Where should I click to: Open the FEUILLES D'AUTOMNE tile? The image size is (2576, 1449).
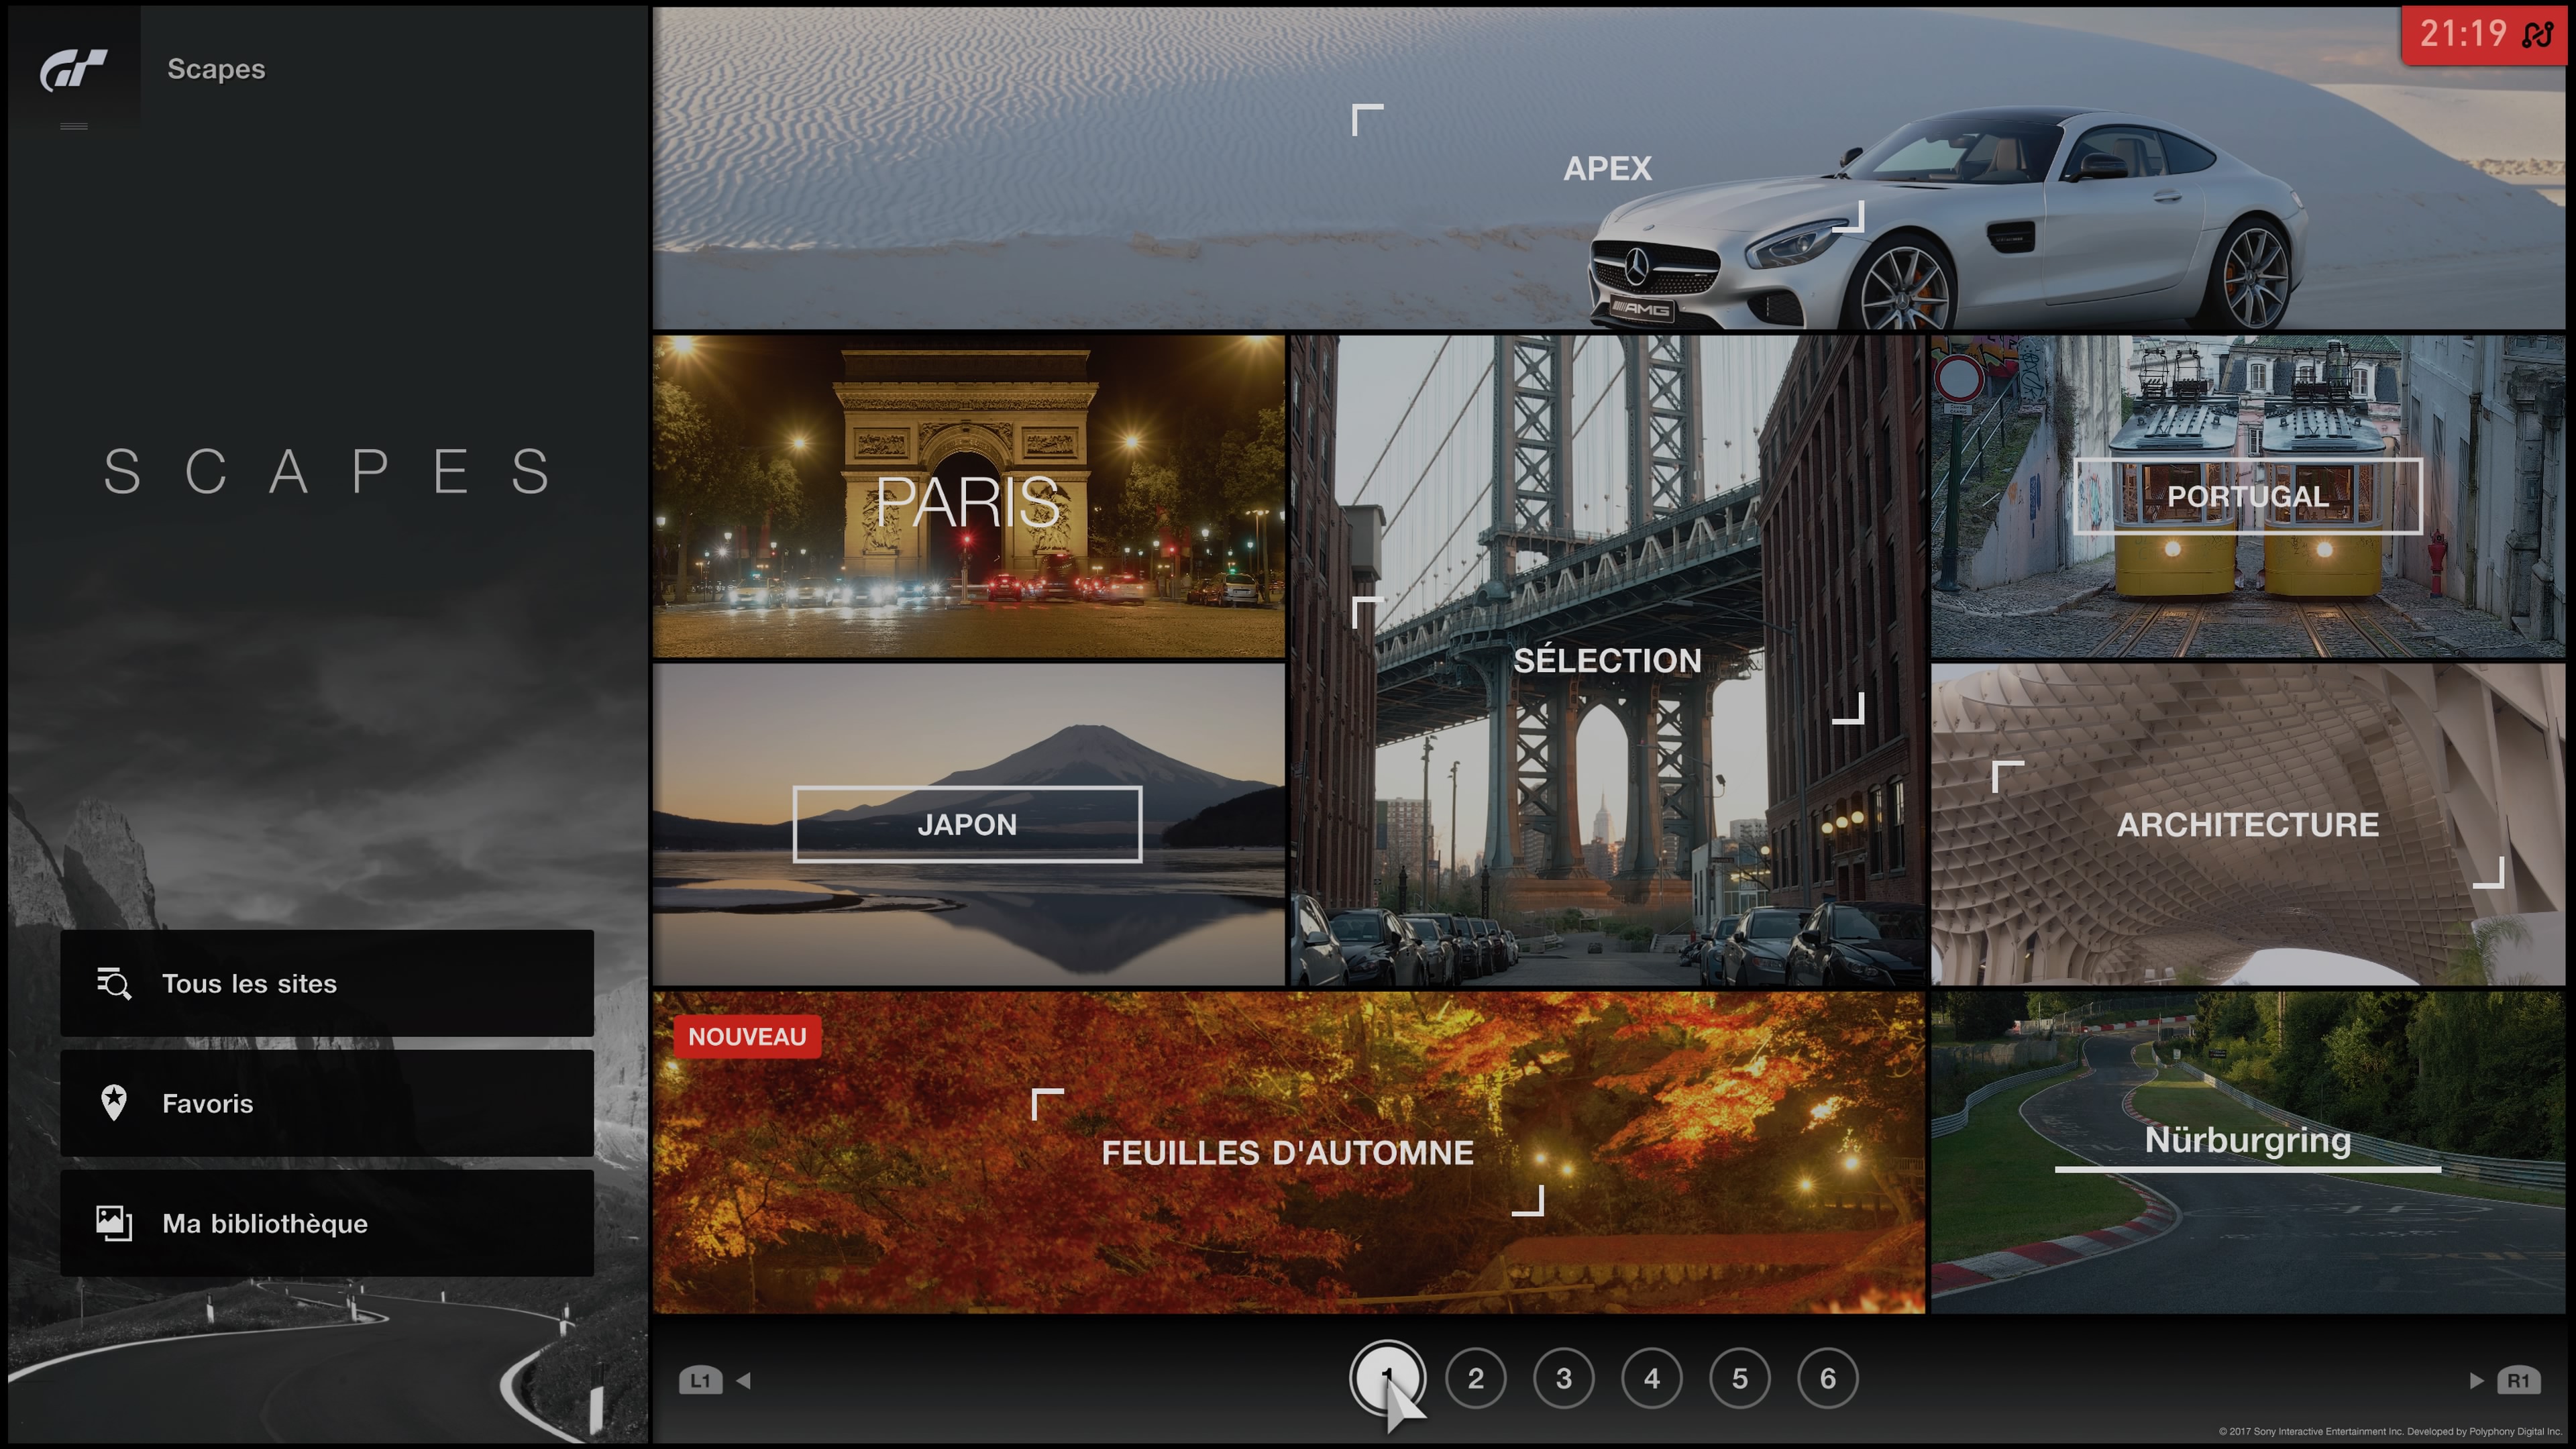click(1288, 1152)
